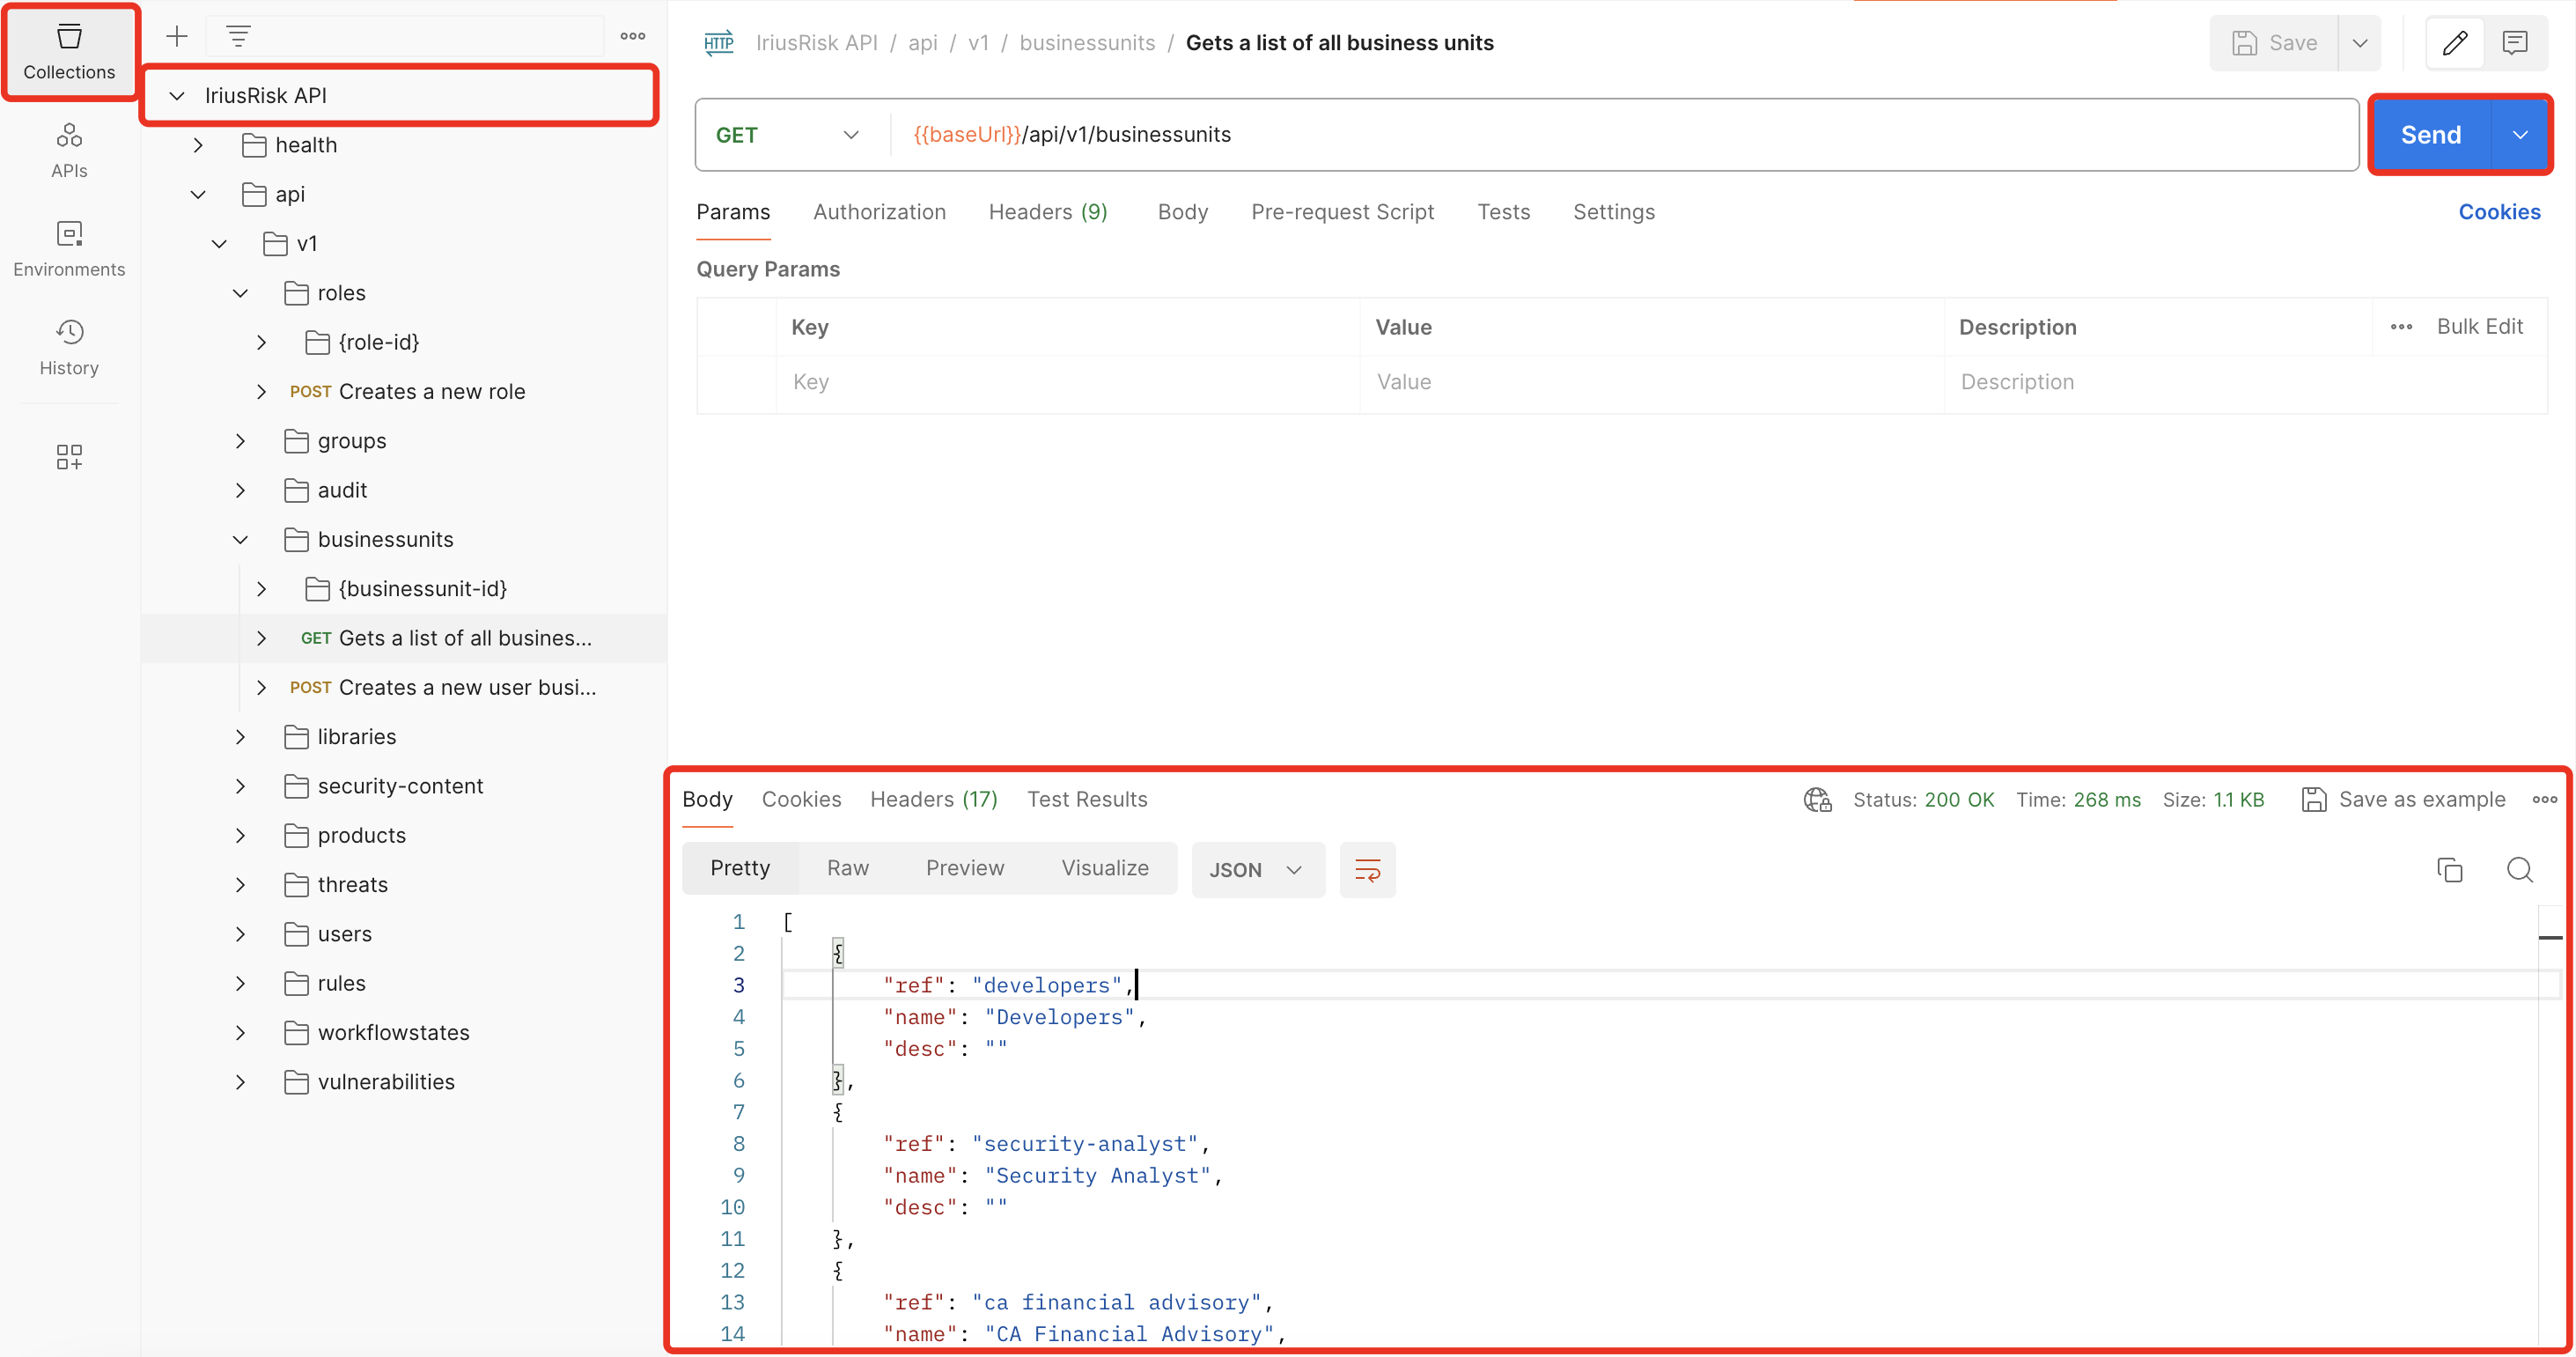
Task: Expand the libraries folder
Action: (x=240, y=737)
